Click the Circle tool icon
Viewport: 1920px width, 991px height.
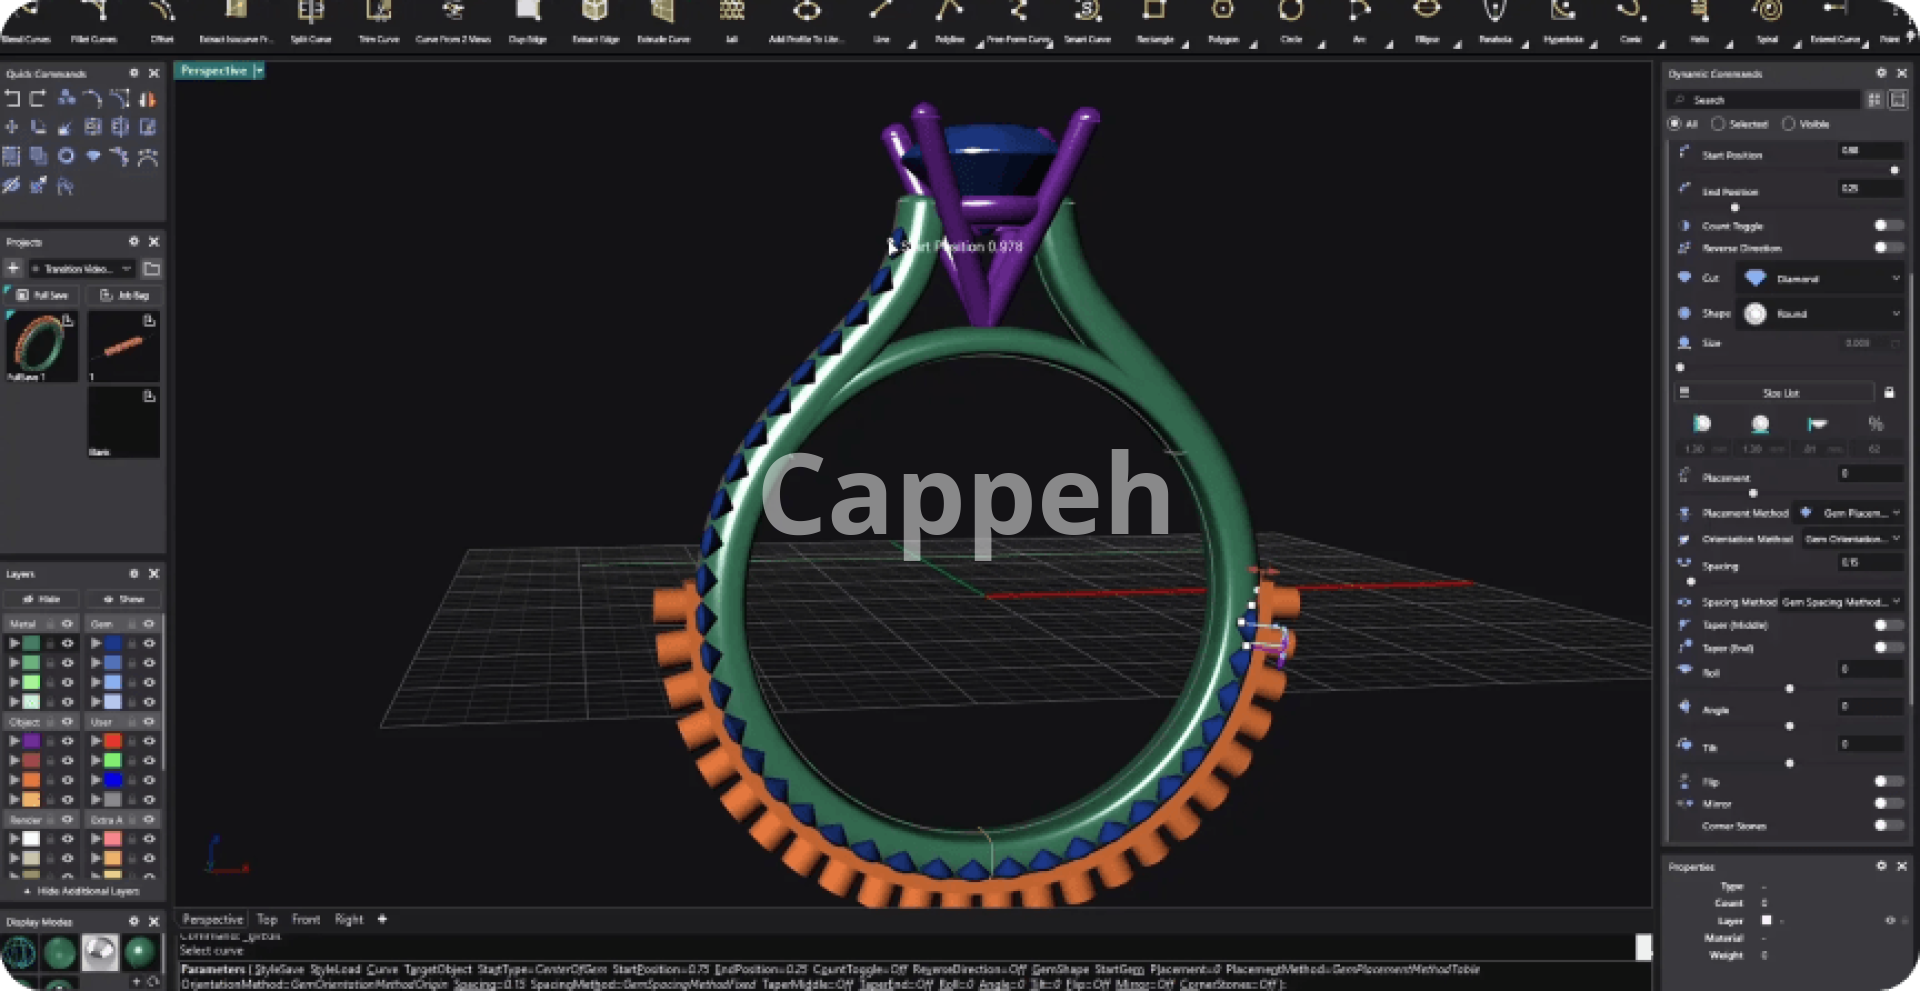tap(1291, 13)
